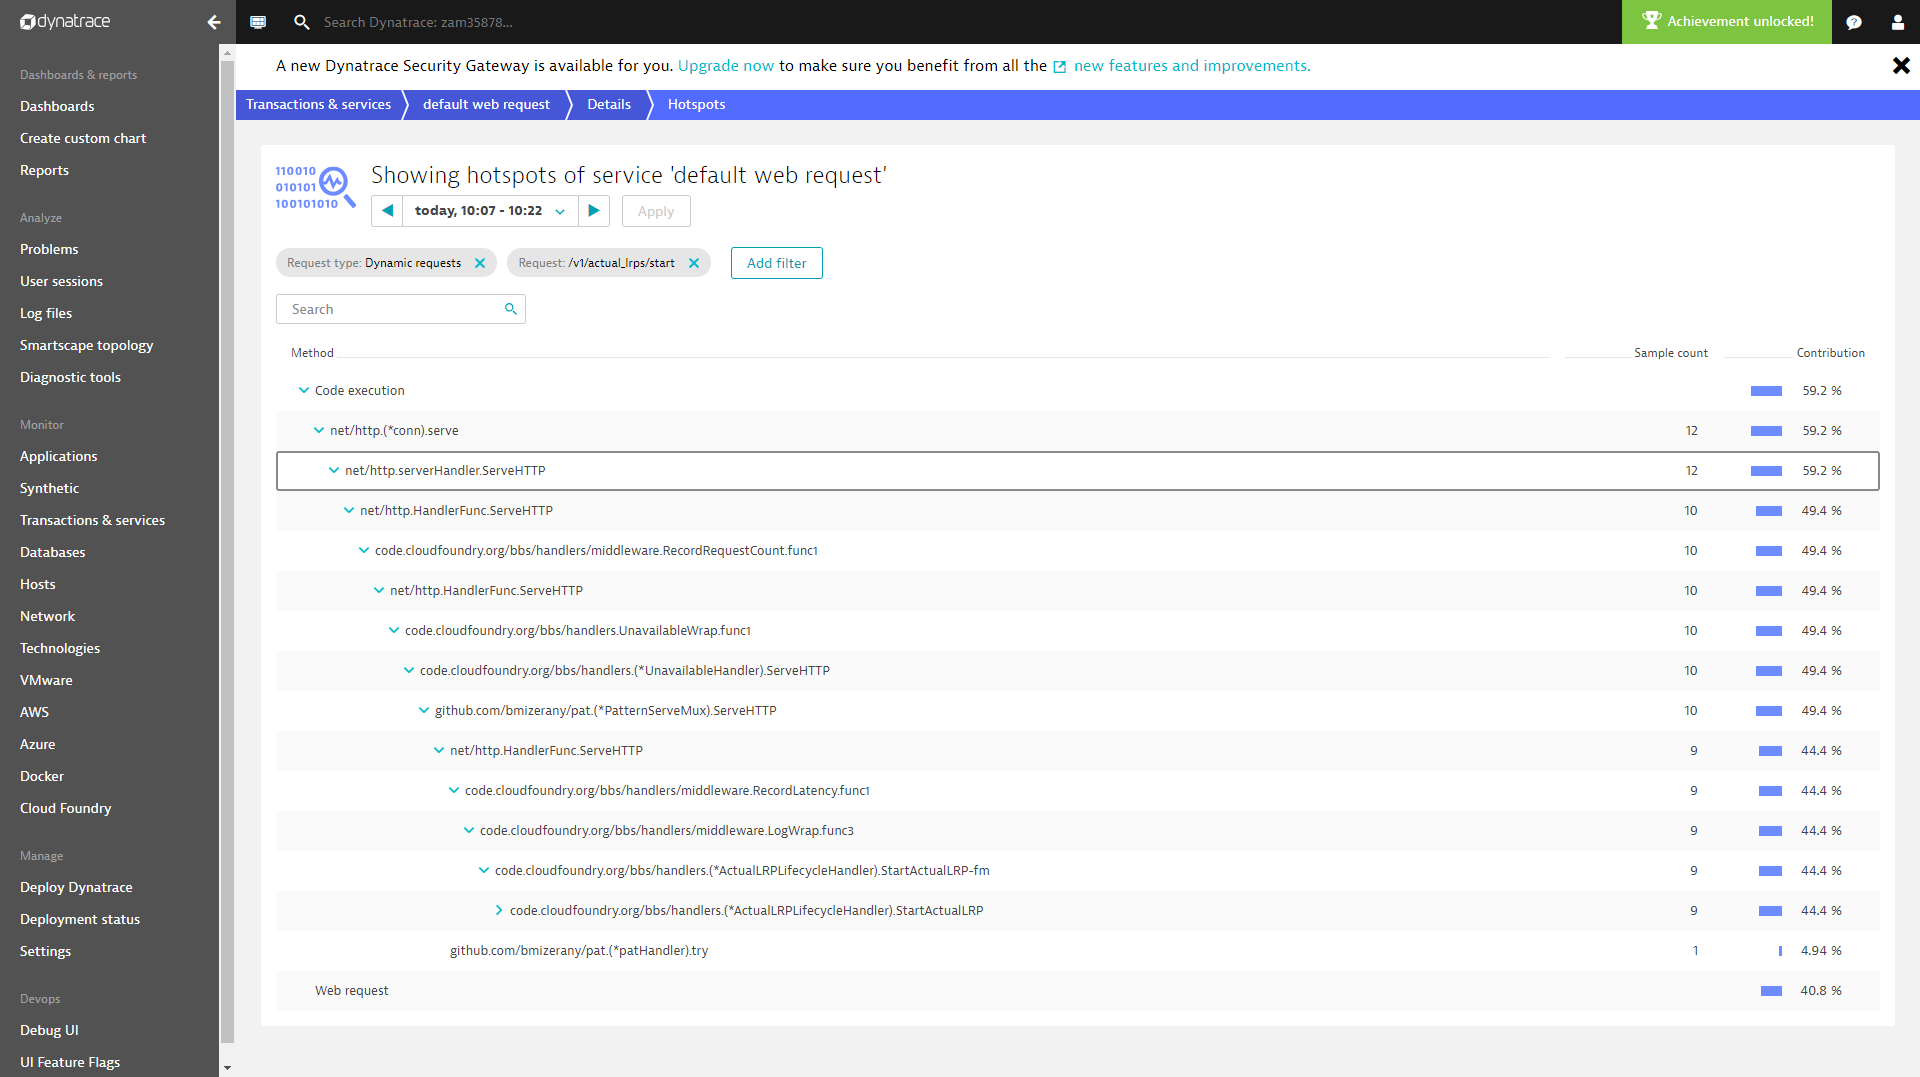Open Reports in sidebar
Image resolution: width=1920 pixels, height=1077 pixels.
tap(45, 171)
